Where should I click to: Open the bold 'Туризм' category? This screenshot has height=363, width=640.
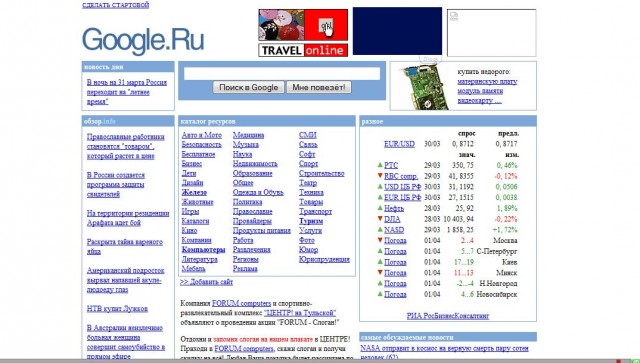tap(311, 221)
